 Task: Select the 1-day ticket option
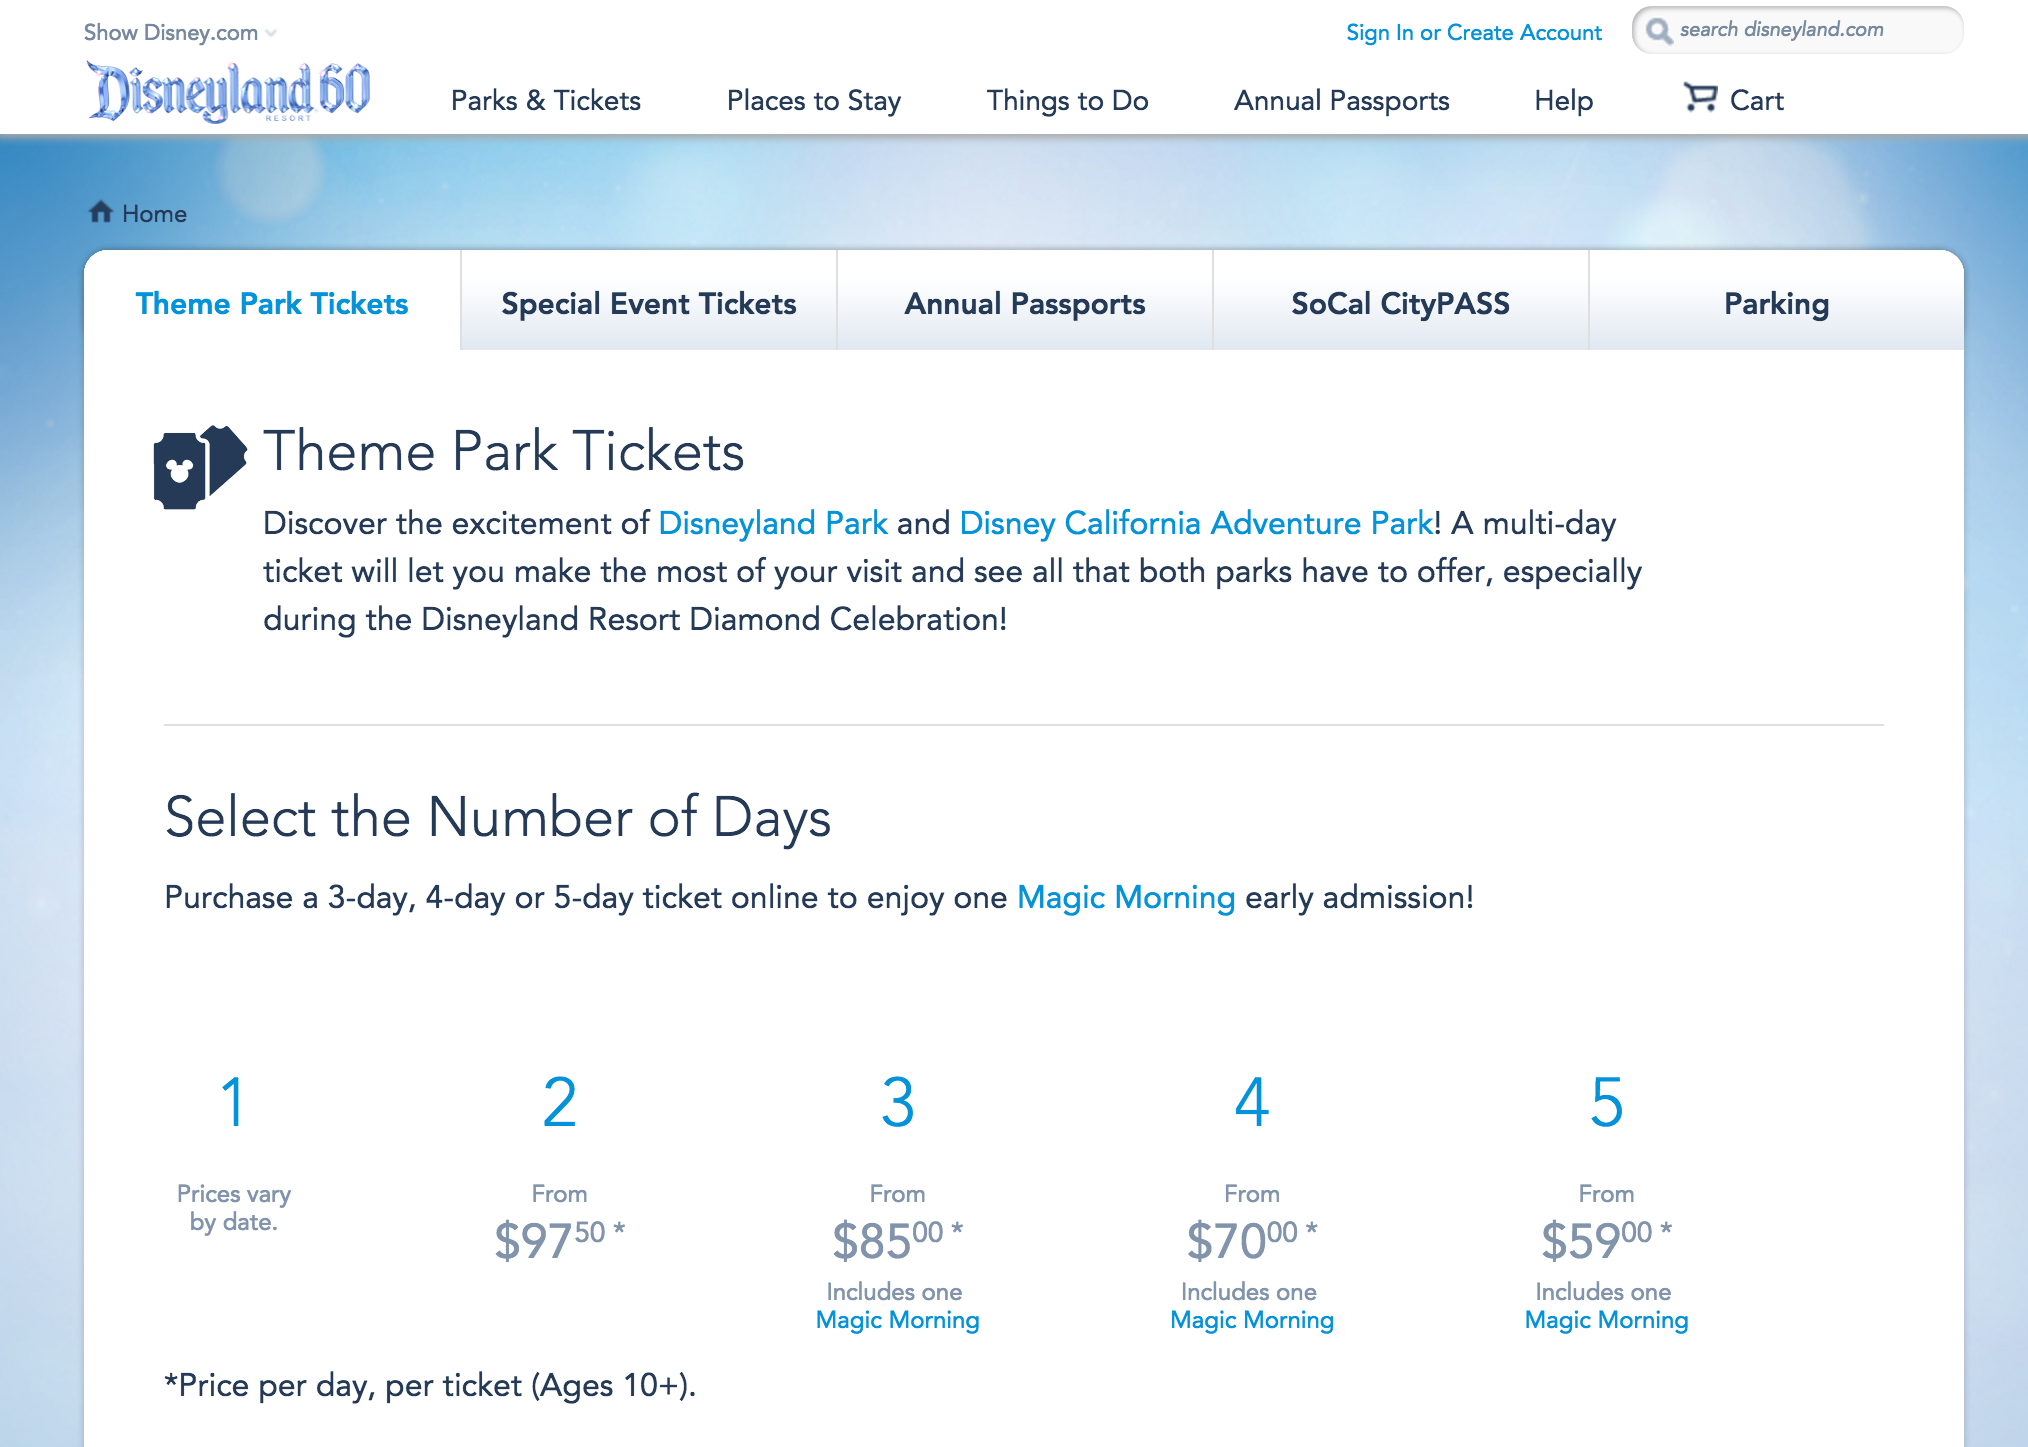point(233,1102)
